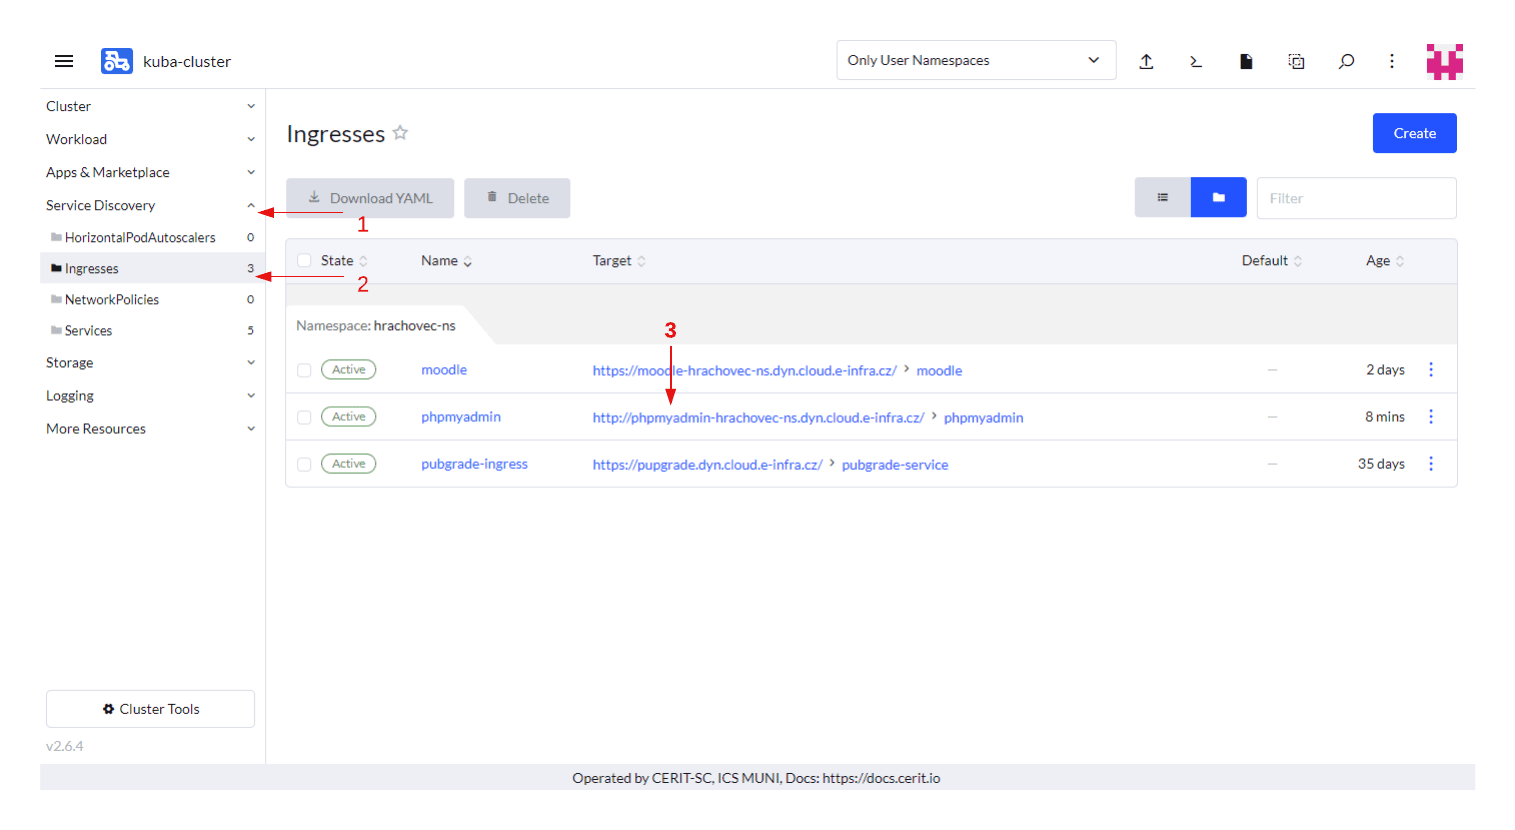The image size is (1515, 830).
Task: Click into the Filter input field
Action: click(x=1355, y=198)
